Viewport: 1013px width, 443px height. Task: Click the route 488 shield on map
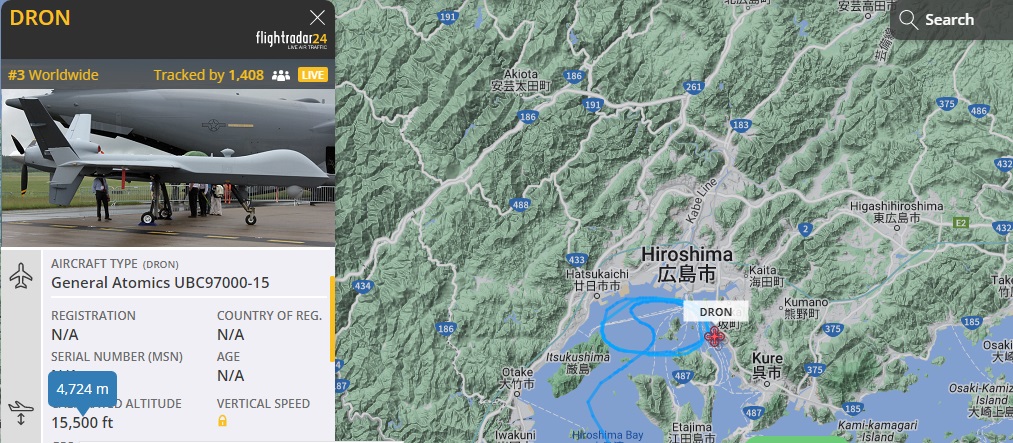pos(521,205)
